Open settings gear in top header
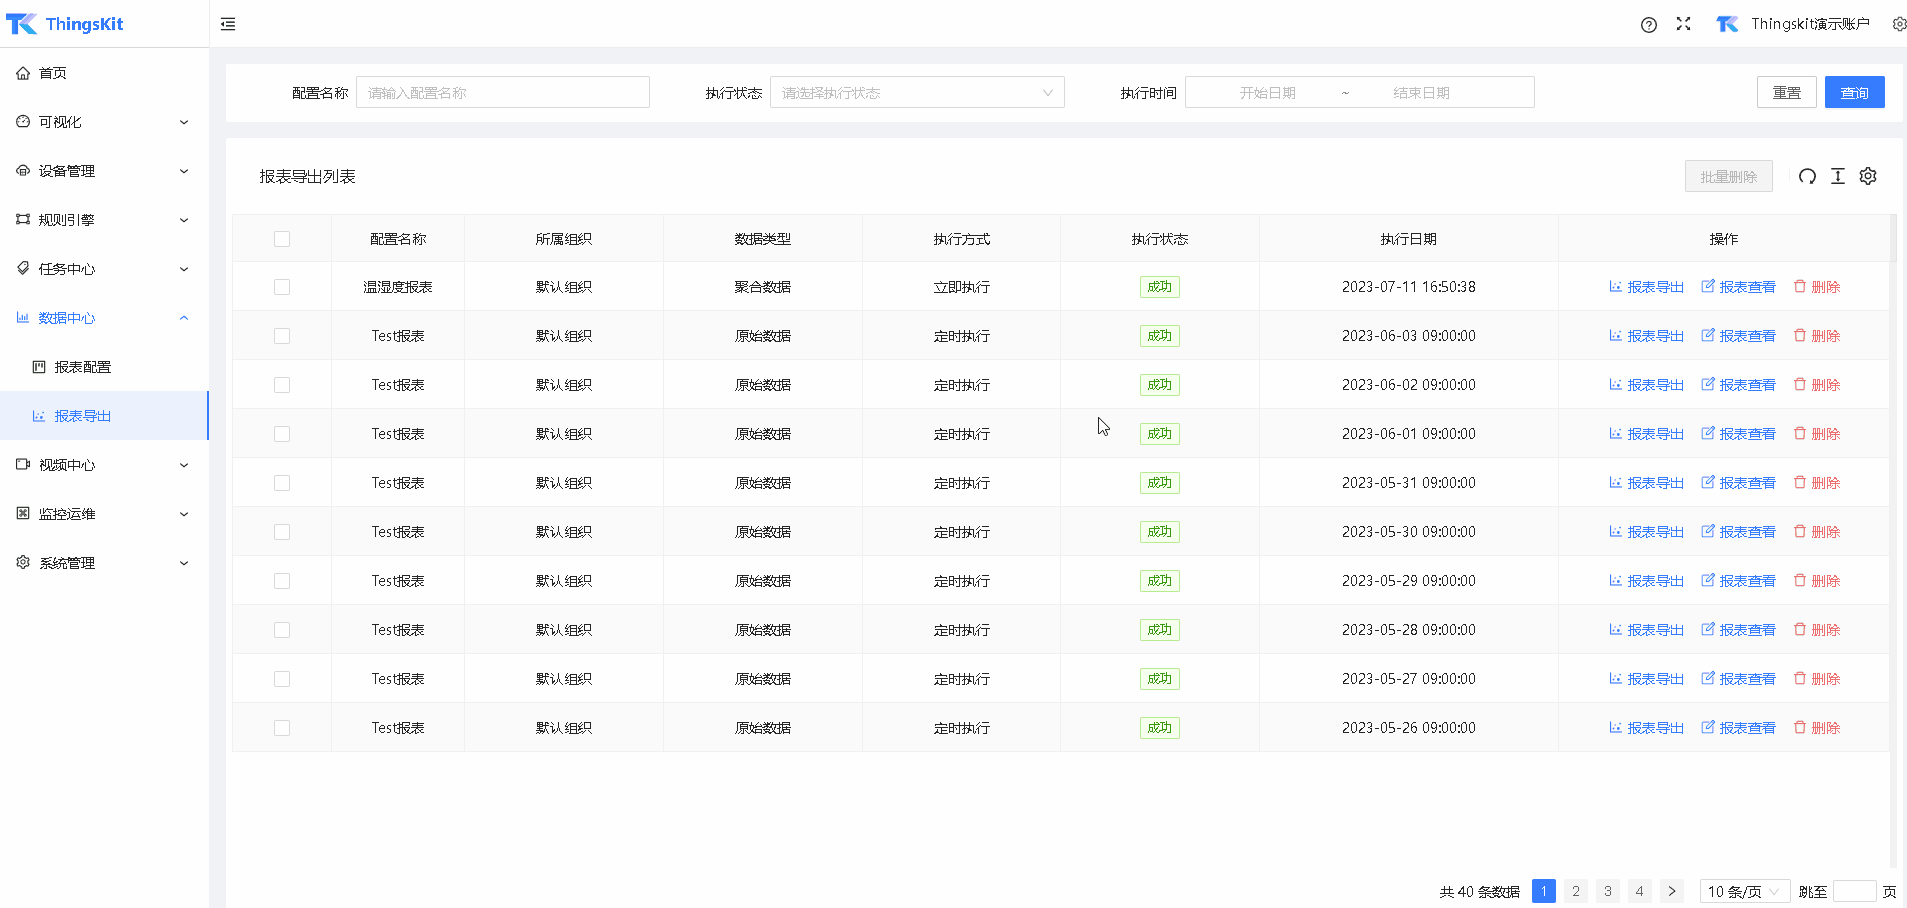 [x=1898, y=24]
